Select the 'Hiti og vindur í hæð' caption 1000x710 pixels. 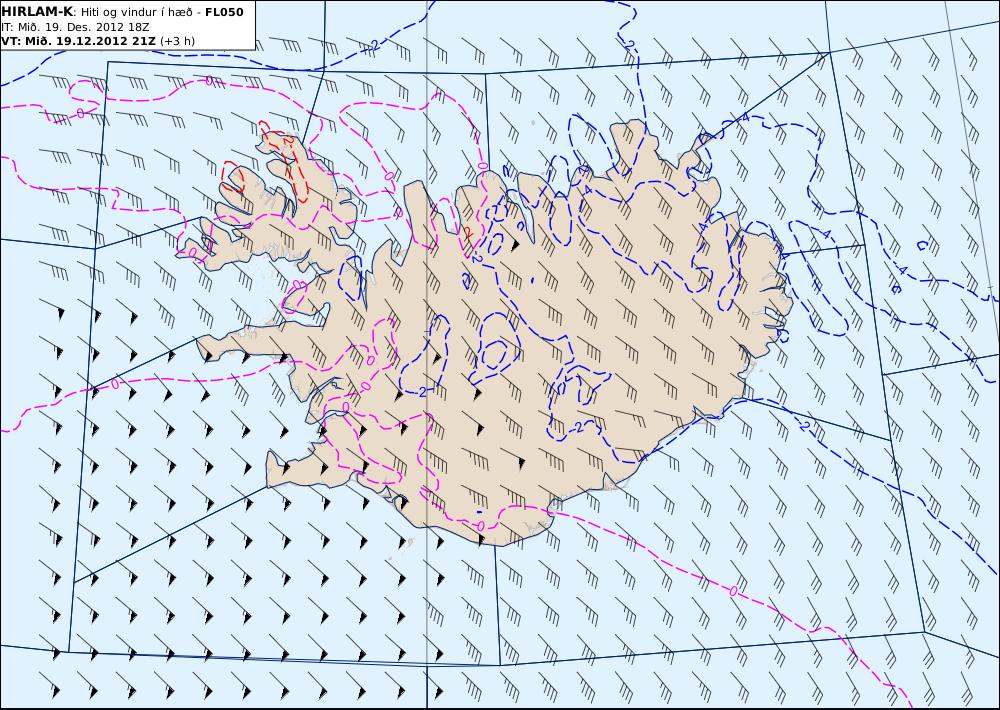coord(136,12)
